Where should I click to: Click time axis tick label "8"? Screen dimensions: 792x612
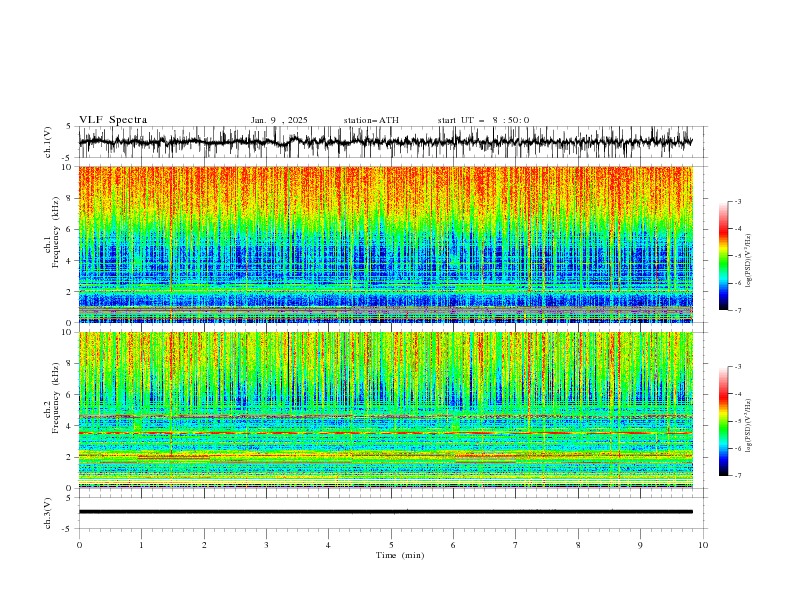click(x=578, y=545)
